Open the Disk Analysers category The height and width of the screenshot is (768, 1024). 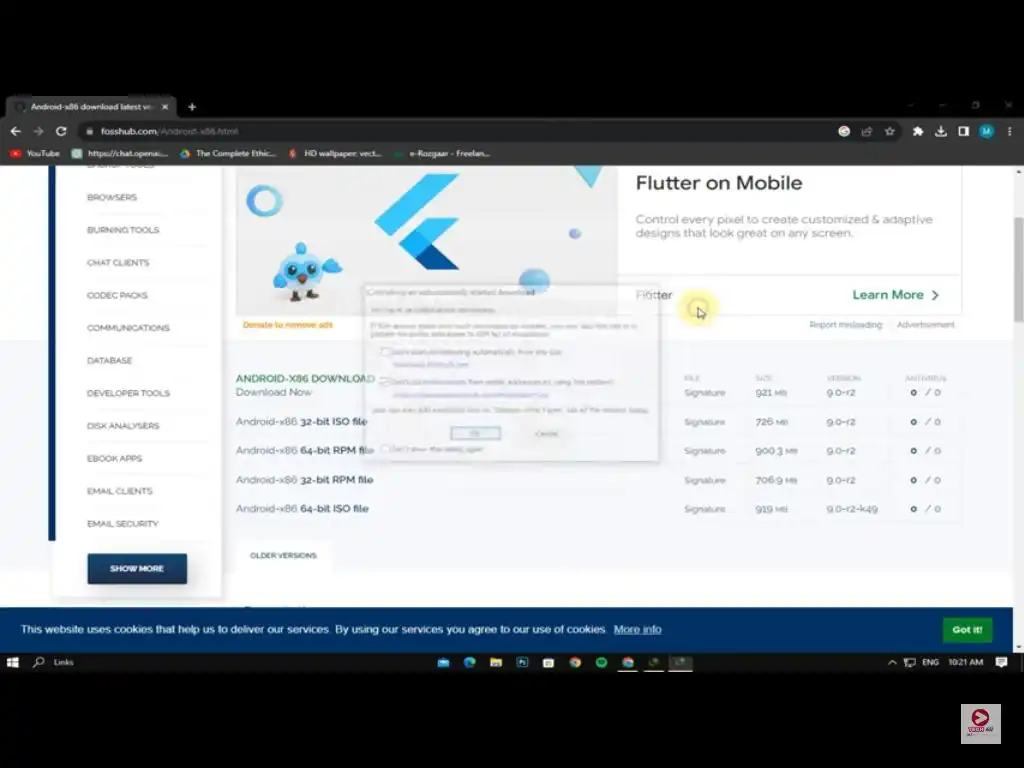pos(123,426)
